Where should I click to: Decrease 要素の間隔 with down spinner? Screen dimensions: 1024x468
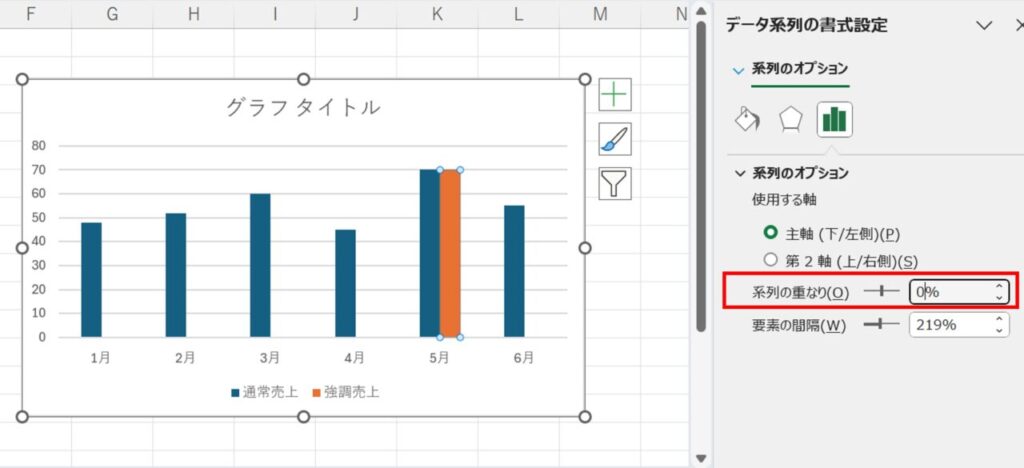coord(999,330)
